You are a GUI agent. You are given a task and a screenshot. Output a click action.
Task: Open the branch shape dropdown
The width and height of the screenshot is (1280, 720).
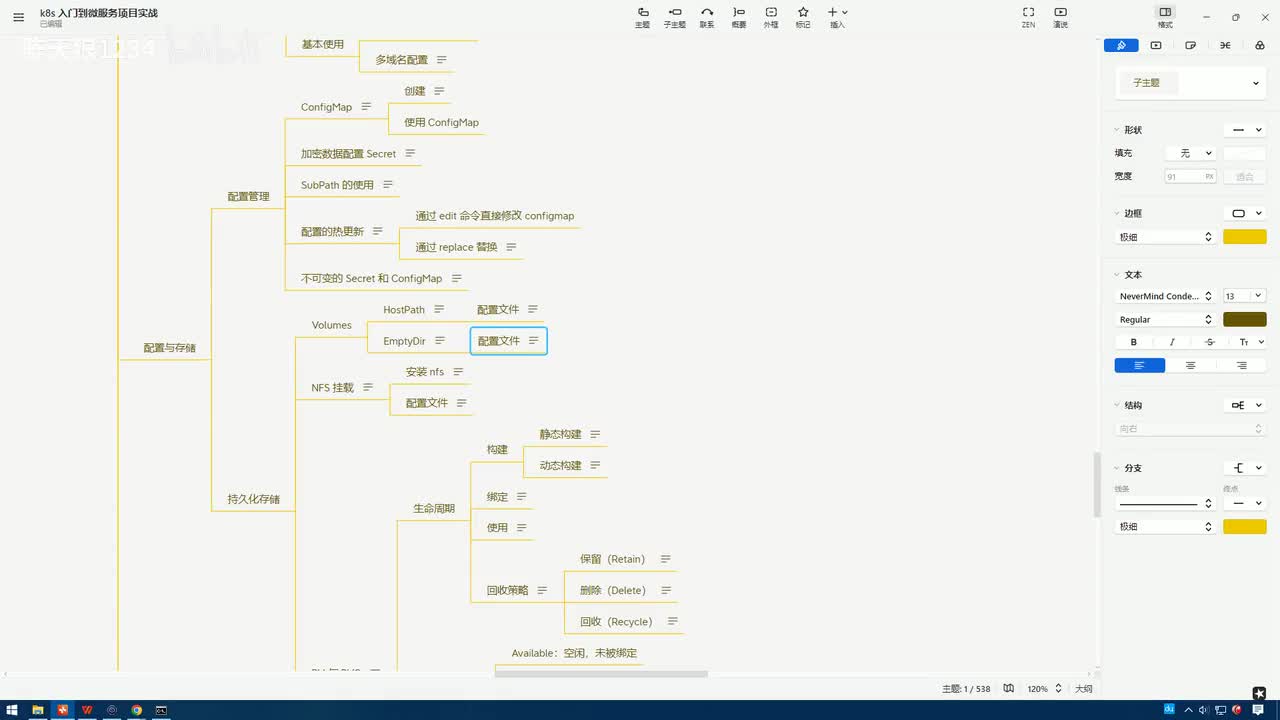click(x=1245, y=468)
